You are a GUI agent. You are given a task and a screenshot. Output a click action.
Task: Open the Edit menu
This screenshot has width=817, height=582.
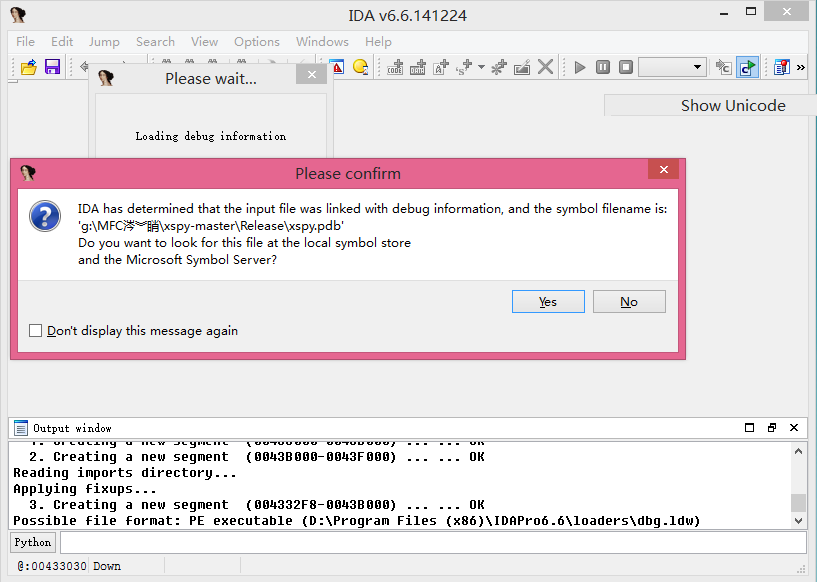tap(62, 42)
